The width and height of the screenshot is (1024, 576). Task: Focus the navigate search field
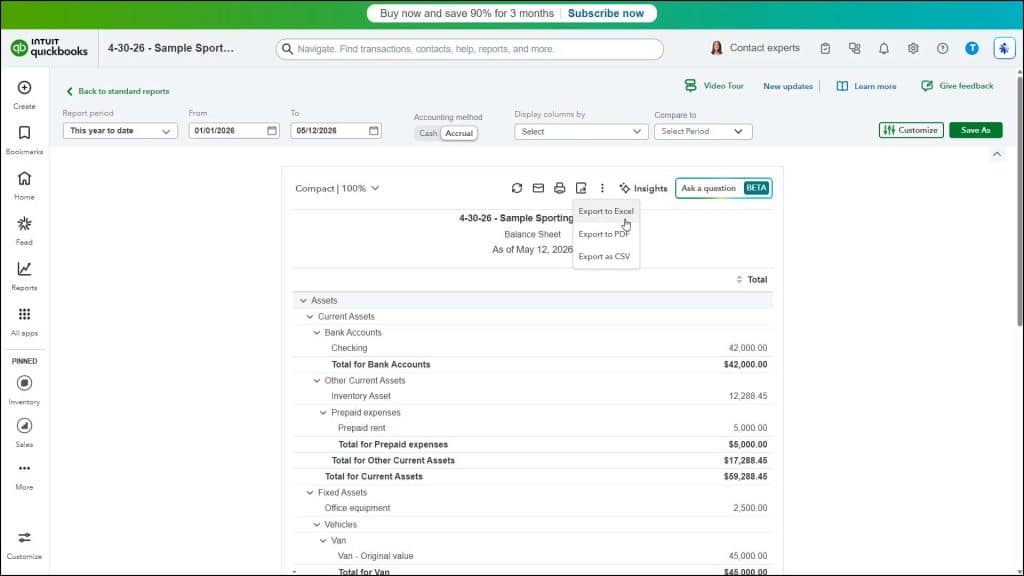point(470,49)
